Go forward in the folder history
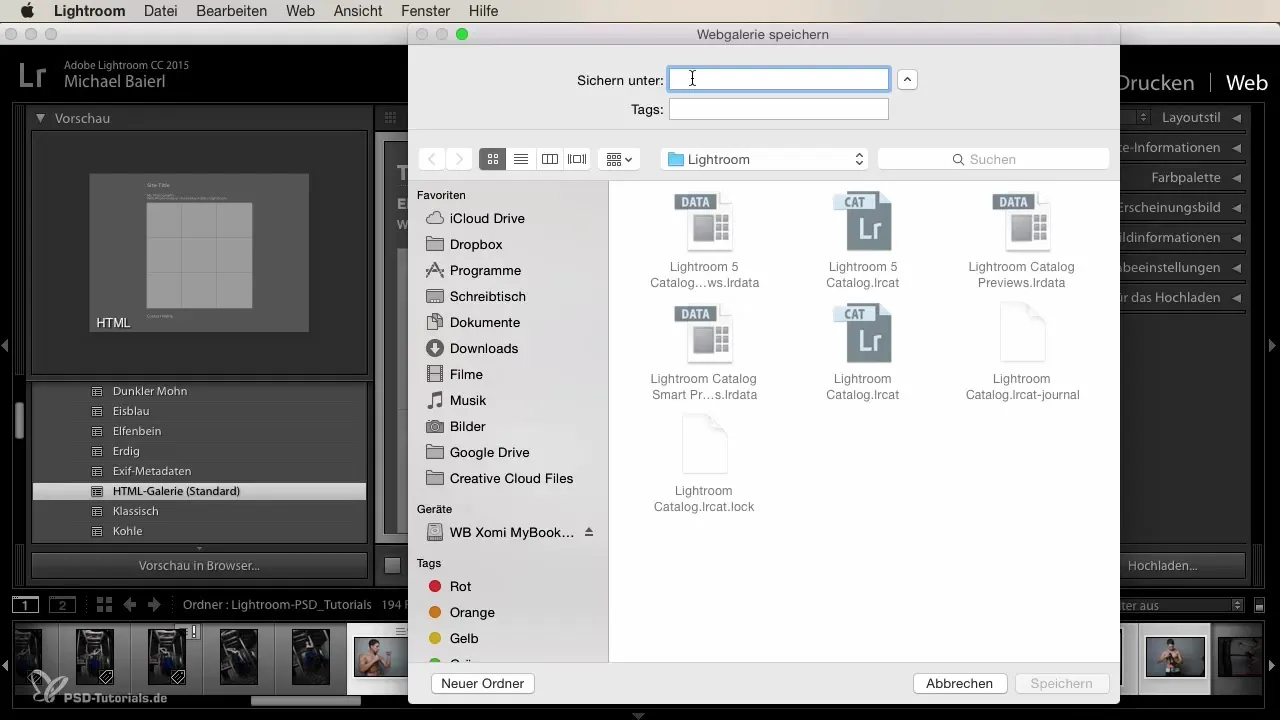The image size is (1280, 720). pos(459,159)
